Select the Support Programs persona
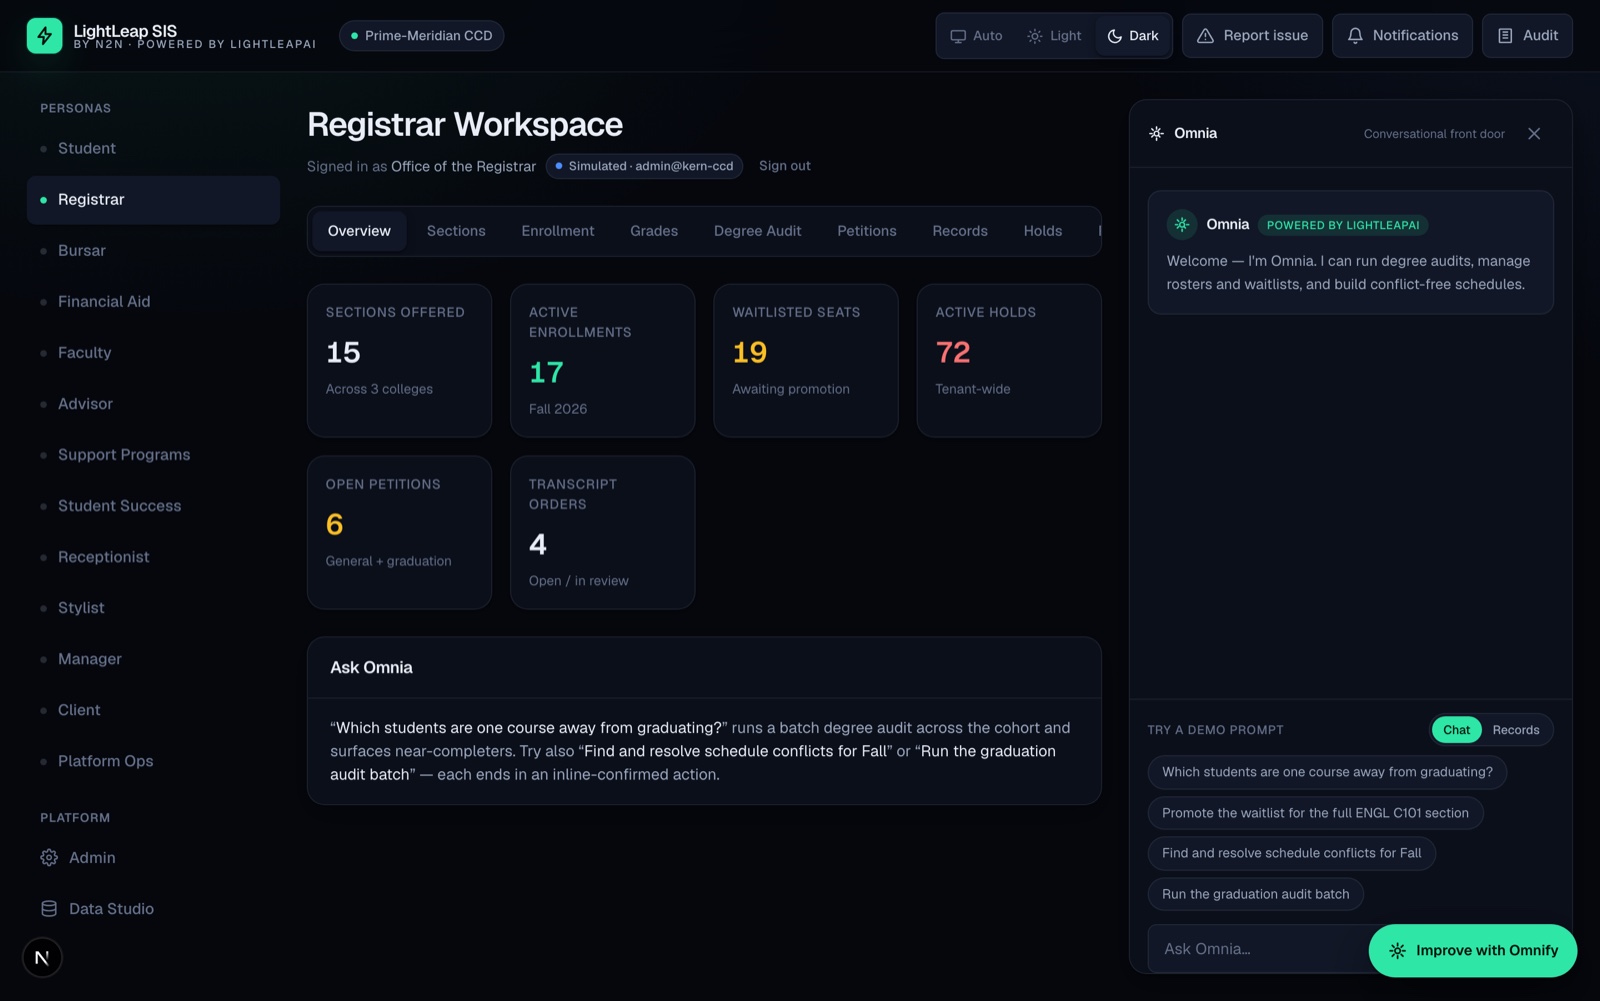The height and width of the screenshot is (1001, 1600). point(153,455)
